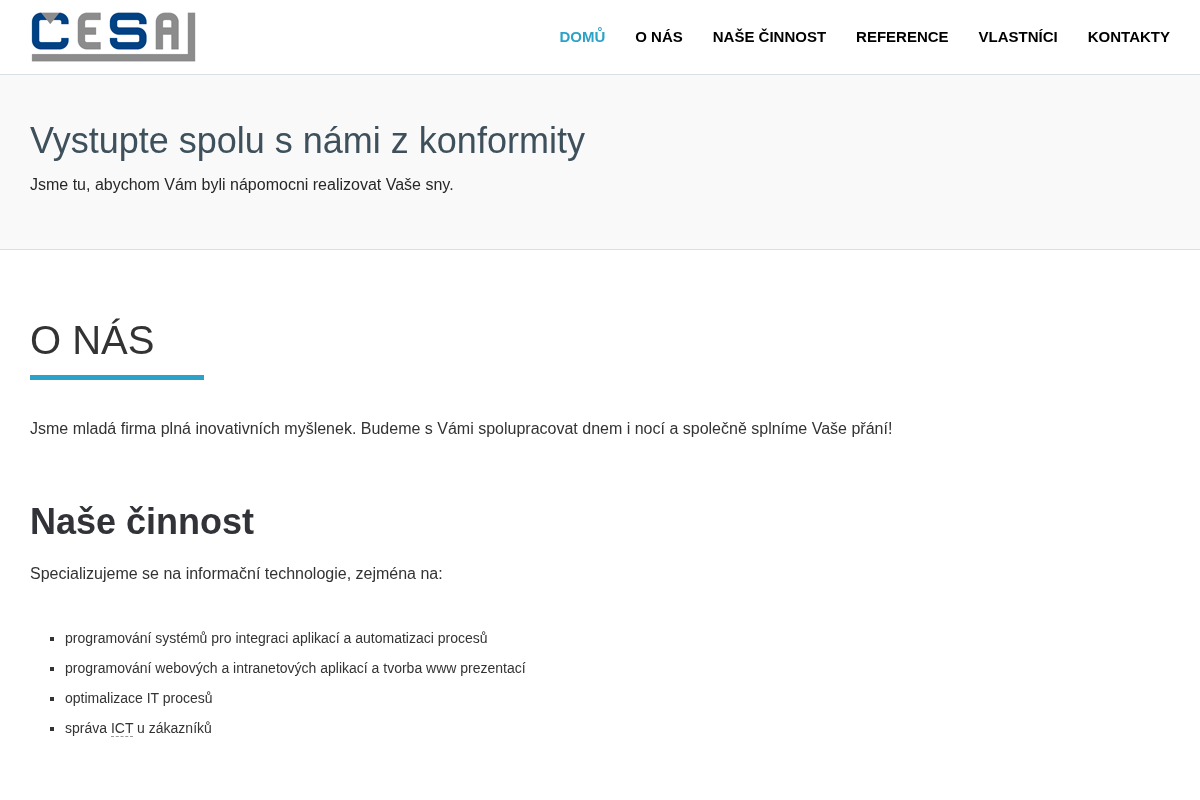Click the list item "správa ICT u zákazníků"
Viewport: 1200px width, 800px height.
tap(138, 728)
